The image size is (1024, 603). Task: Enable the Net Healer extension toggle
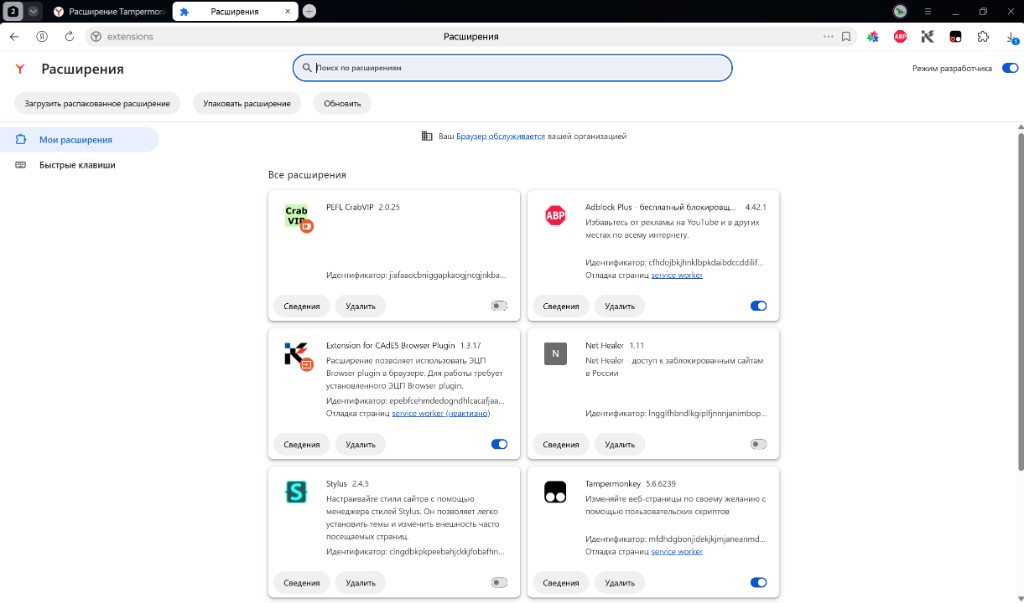coord(758,444)
